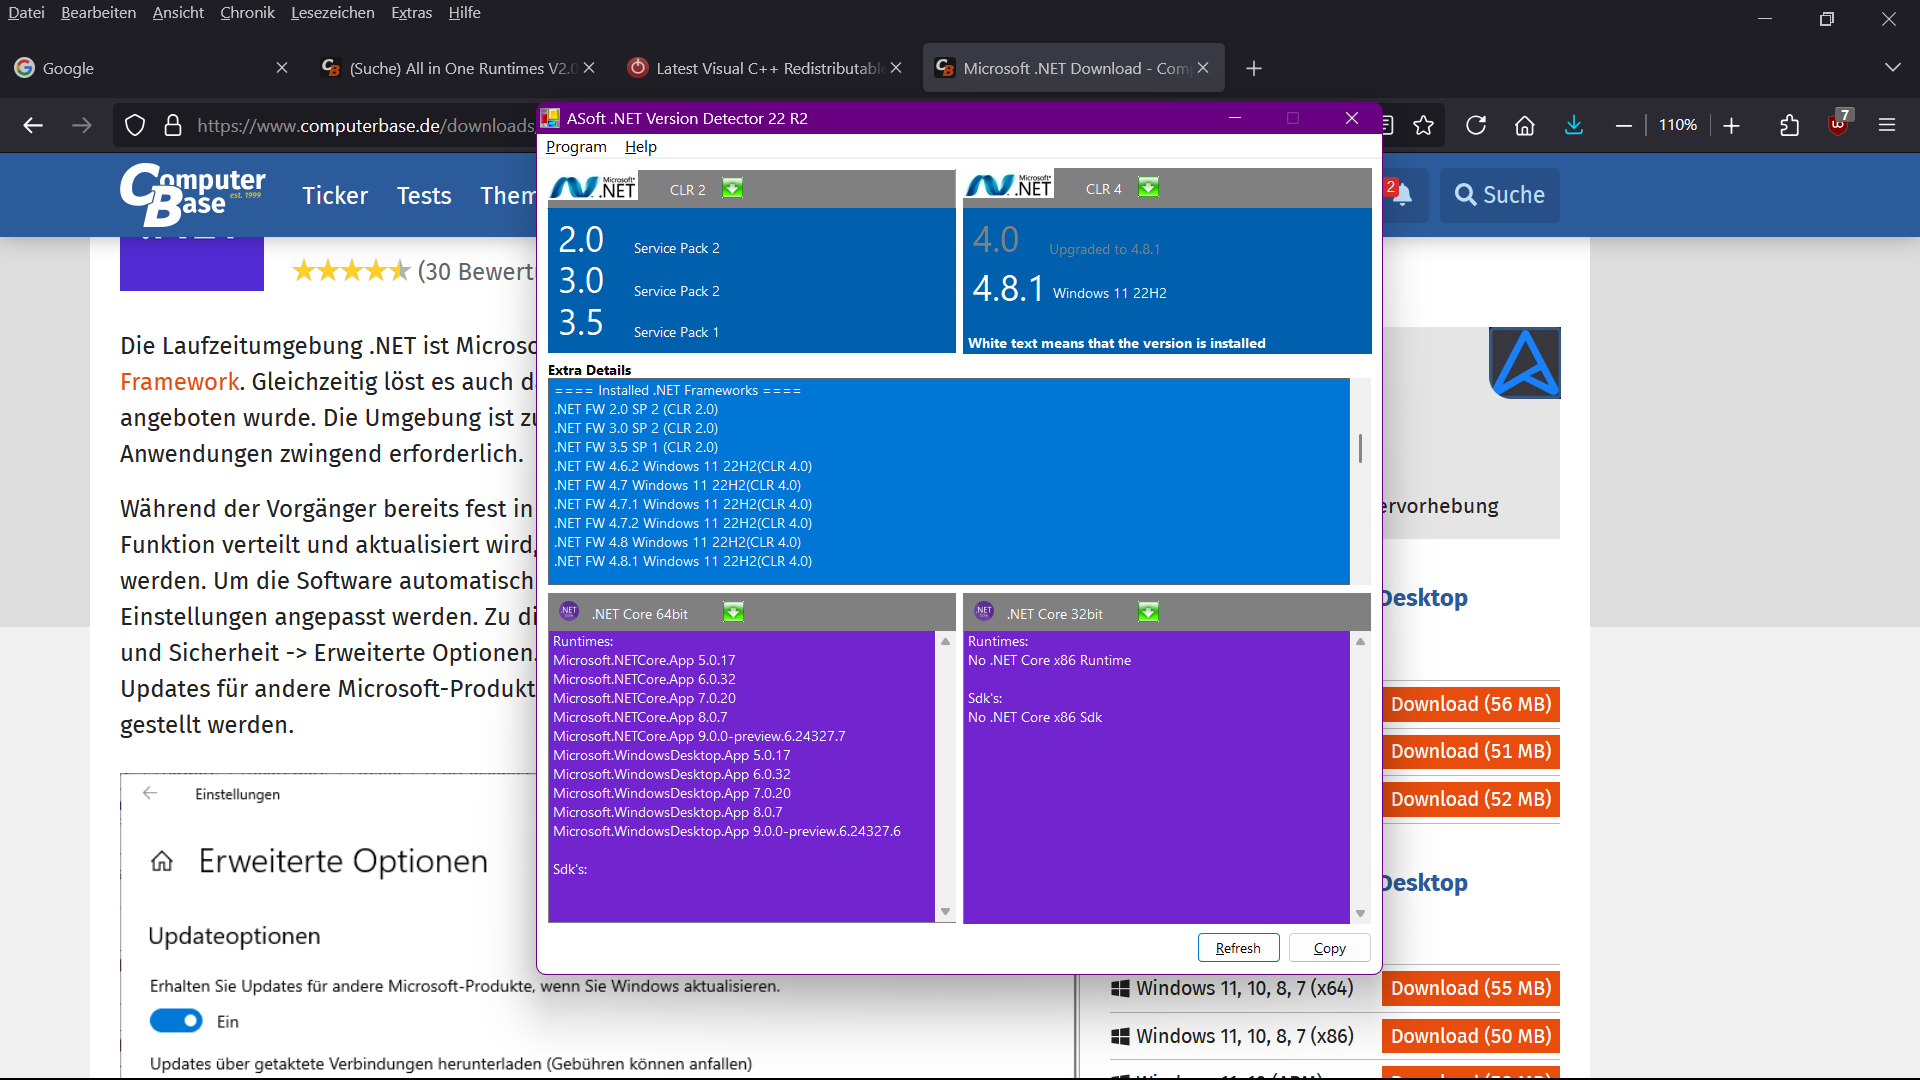Screen dimensions: 1920x1080
Task: Click CLR 2 green download arrow icon
Action: (732, 189)
